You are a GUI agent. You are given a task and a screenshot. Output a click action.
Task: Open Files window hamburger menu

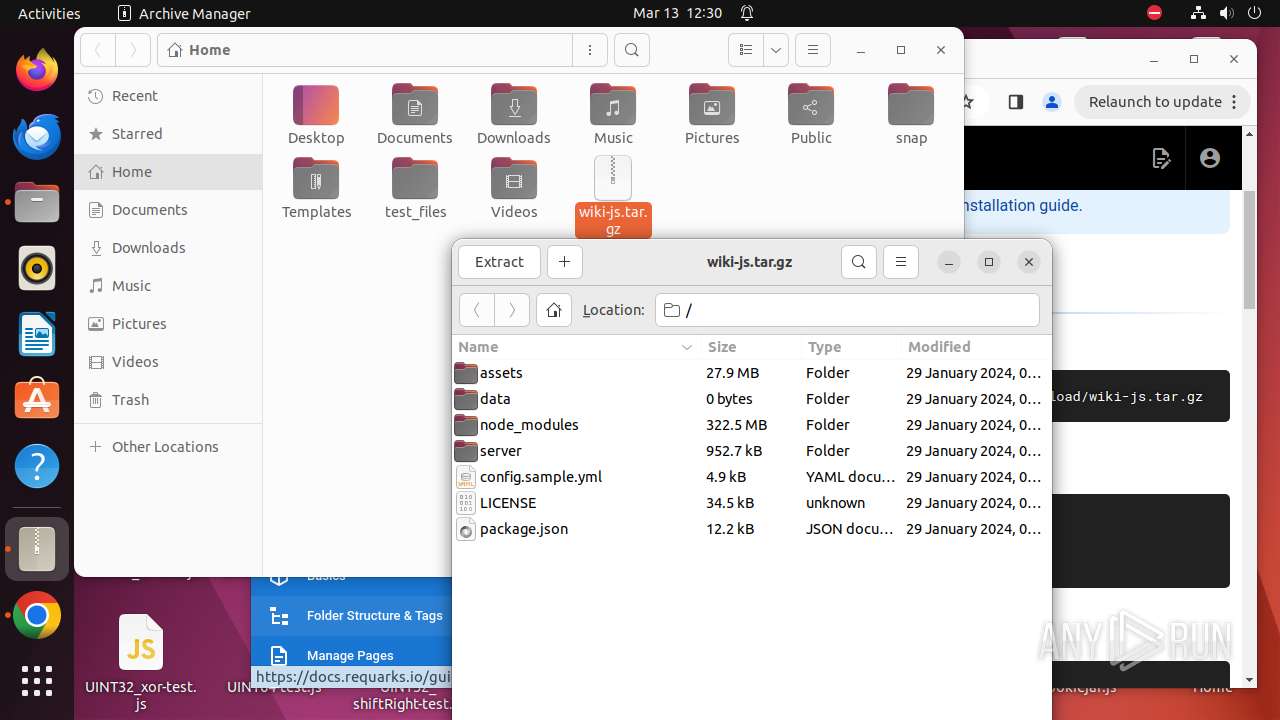[813, 50]
